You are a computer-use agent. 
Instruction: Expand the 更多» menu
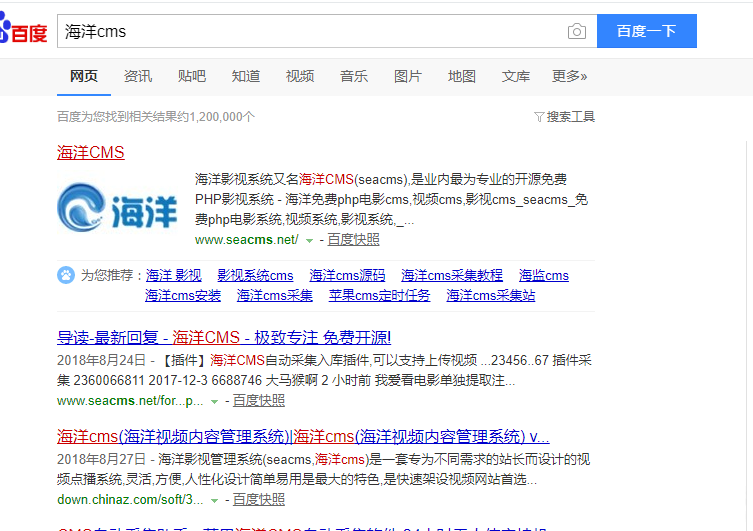(x=570, y=76)
